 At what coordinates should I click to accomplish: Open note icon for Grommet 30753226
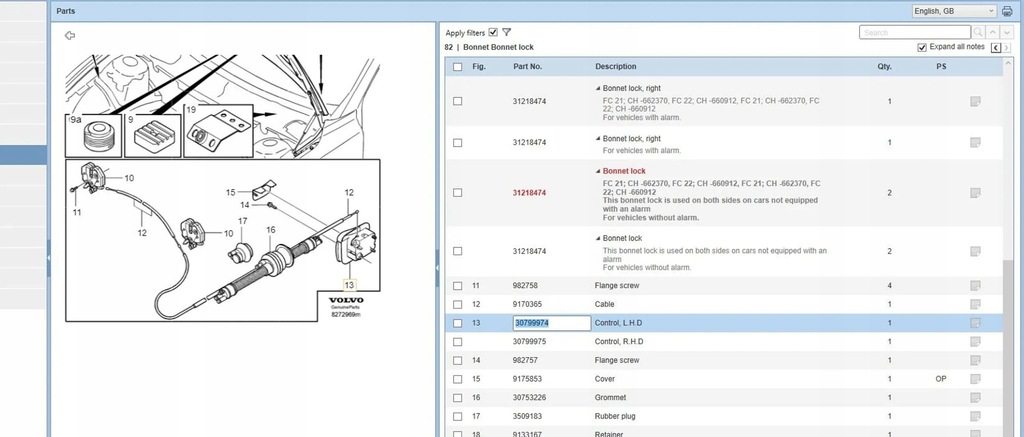[975, 398]
